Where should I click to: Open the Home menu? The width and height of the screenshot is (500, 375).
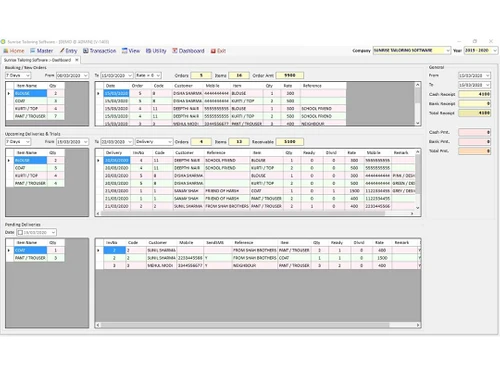14,51
